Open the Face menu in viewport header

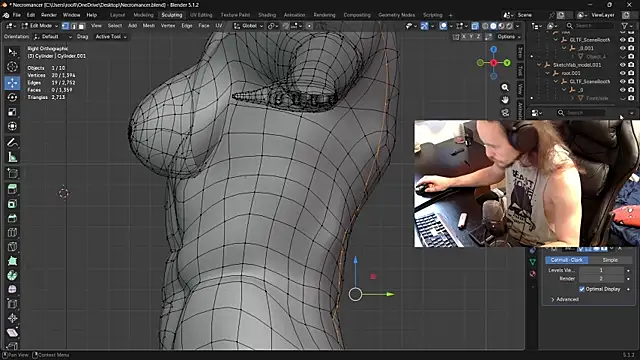click(x=204, y=26)
